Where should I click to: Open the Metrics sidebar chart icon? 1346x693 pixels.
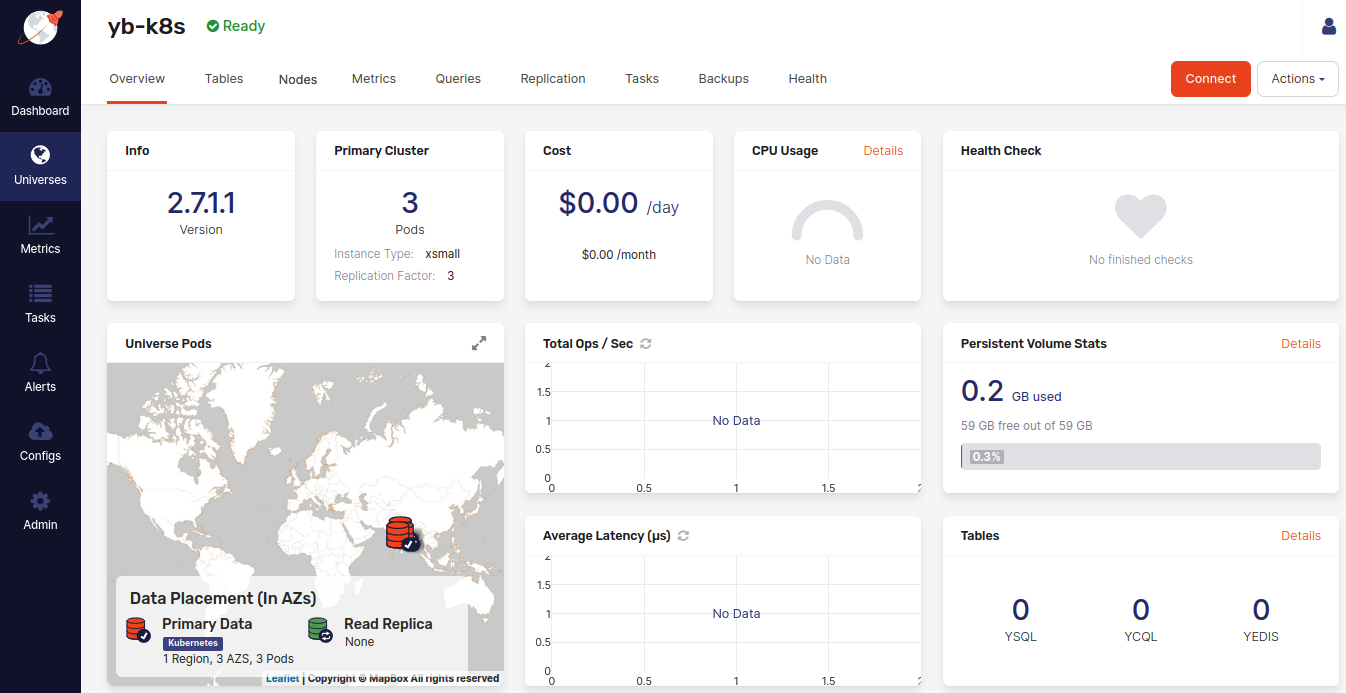pos(40,226)
